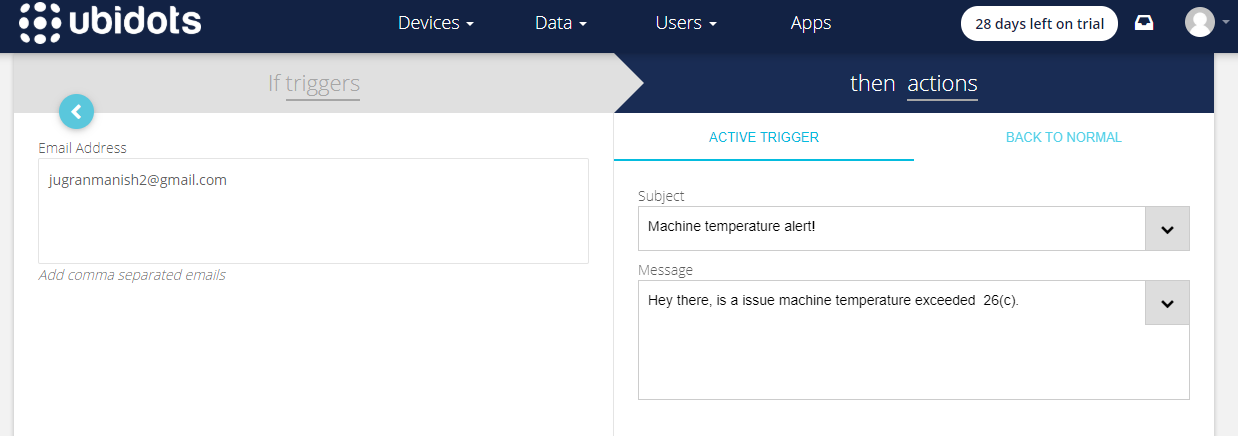Switch to Back to Normal tab
1238x436 pixels.
(x=1064, y=137)
